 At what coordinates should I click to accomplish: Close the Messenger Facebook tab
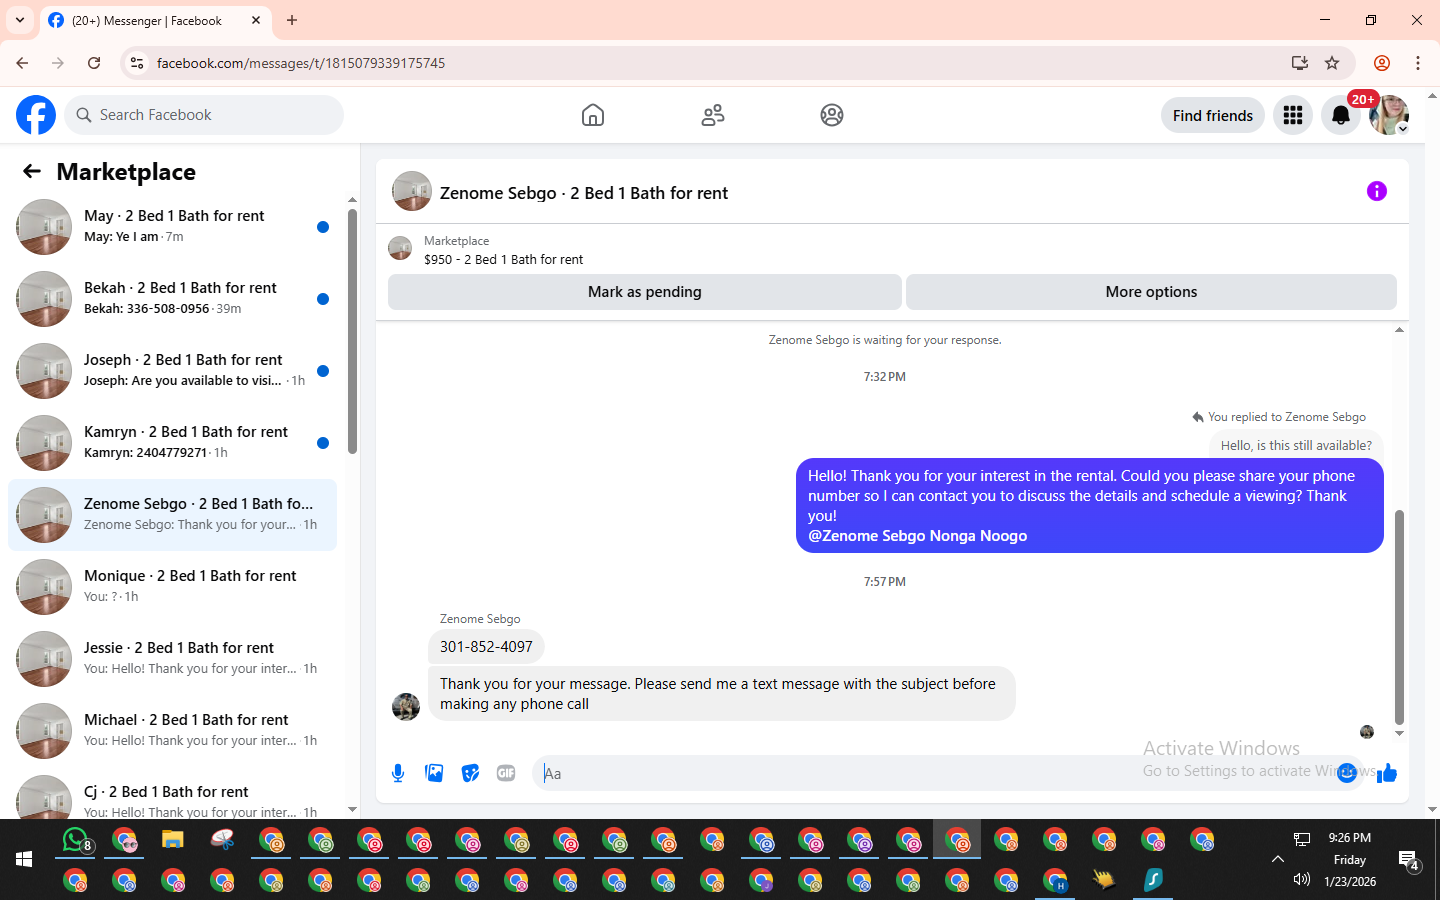256,20
